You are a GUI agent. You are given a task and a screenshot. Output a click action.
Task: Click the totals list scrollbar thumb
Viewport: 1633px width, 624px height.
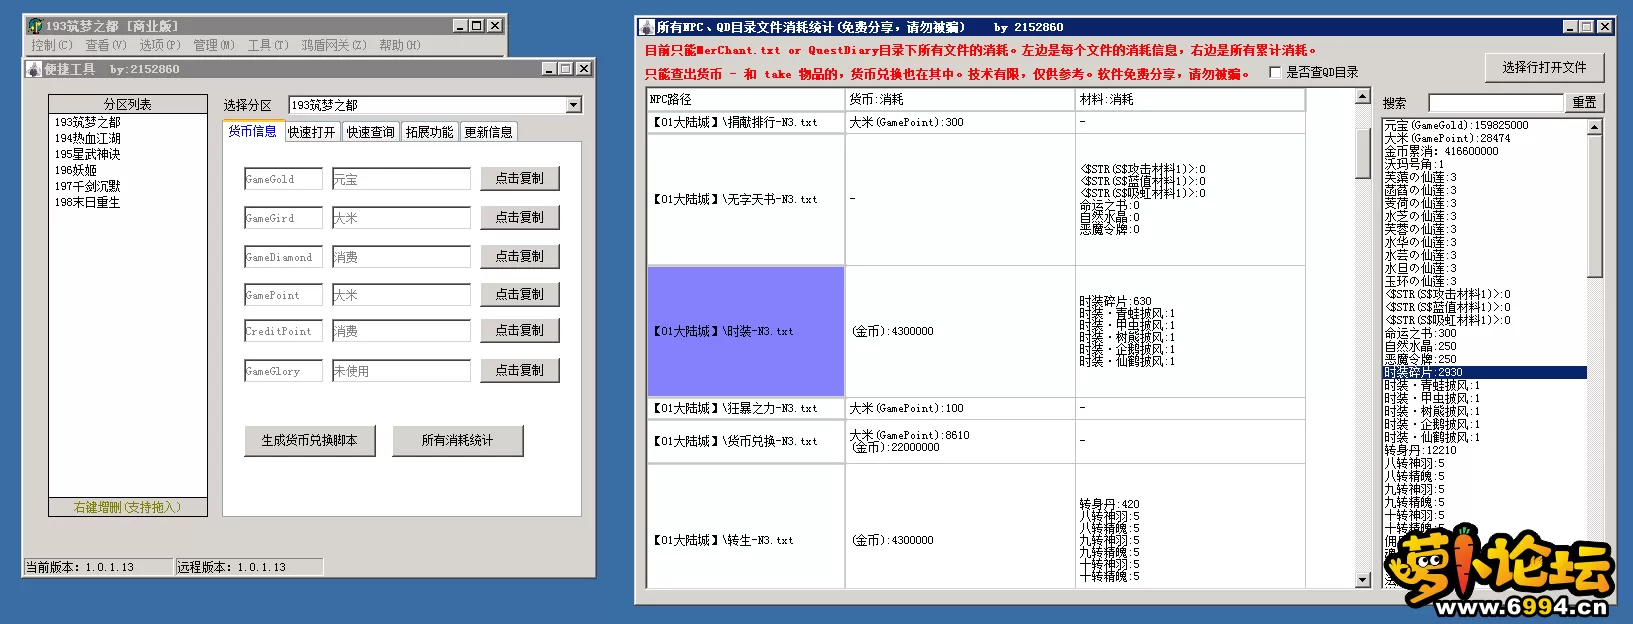pos(1595,206)
